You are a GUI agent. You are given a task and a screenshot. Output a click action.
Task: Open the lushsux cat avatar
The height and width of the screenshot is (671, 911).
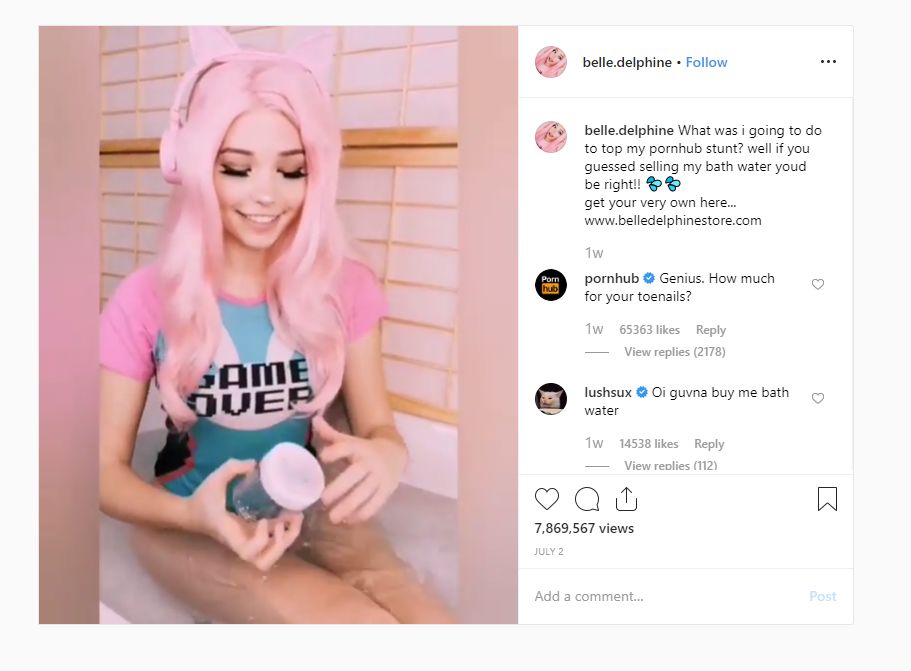(550, 399)
